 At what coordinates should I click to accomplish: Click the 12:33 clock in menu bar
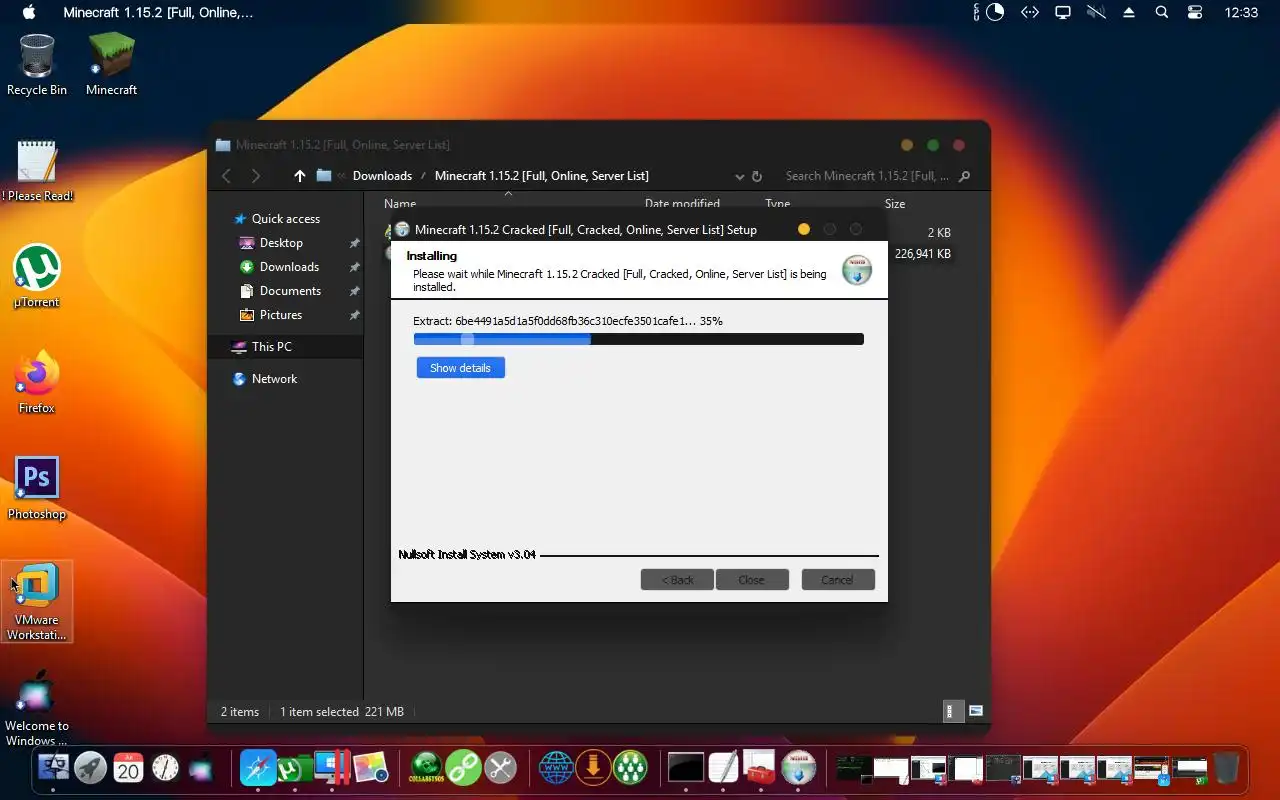pos(1241,12)
